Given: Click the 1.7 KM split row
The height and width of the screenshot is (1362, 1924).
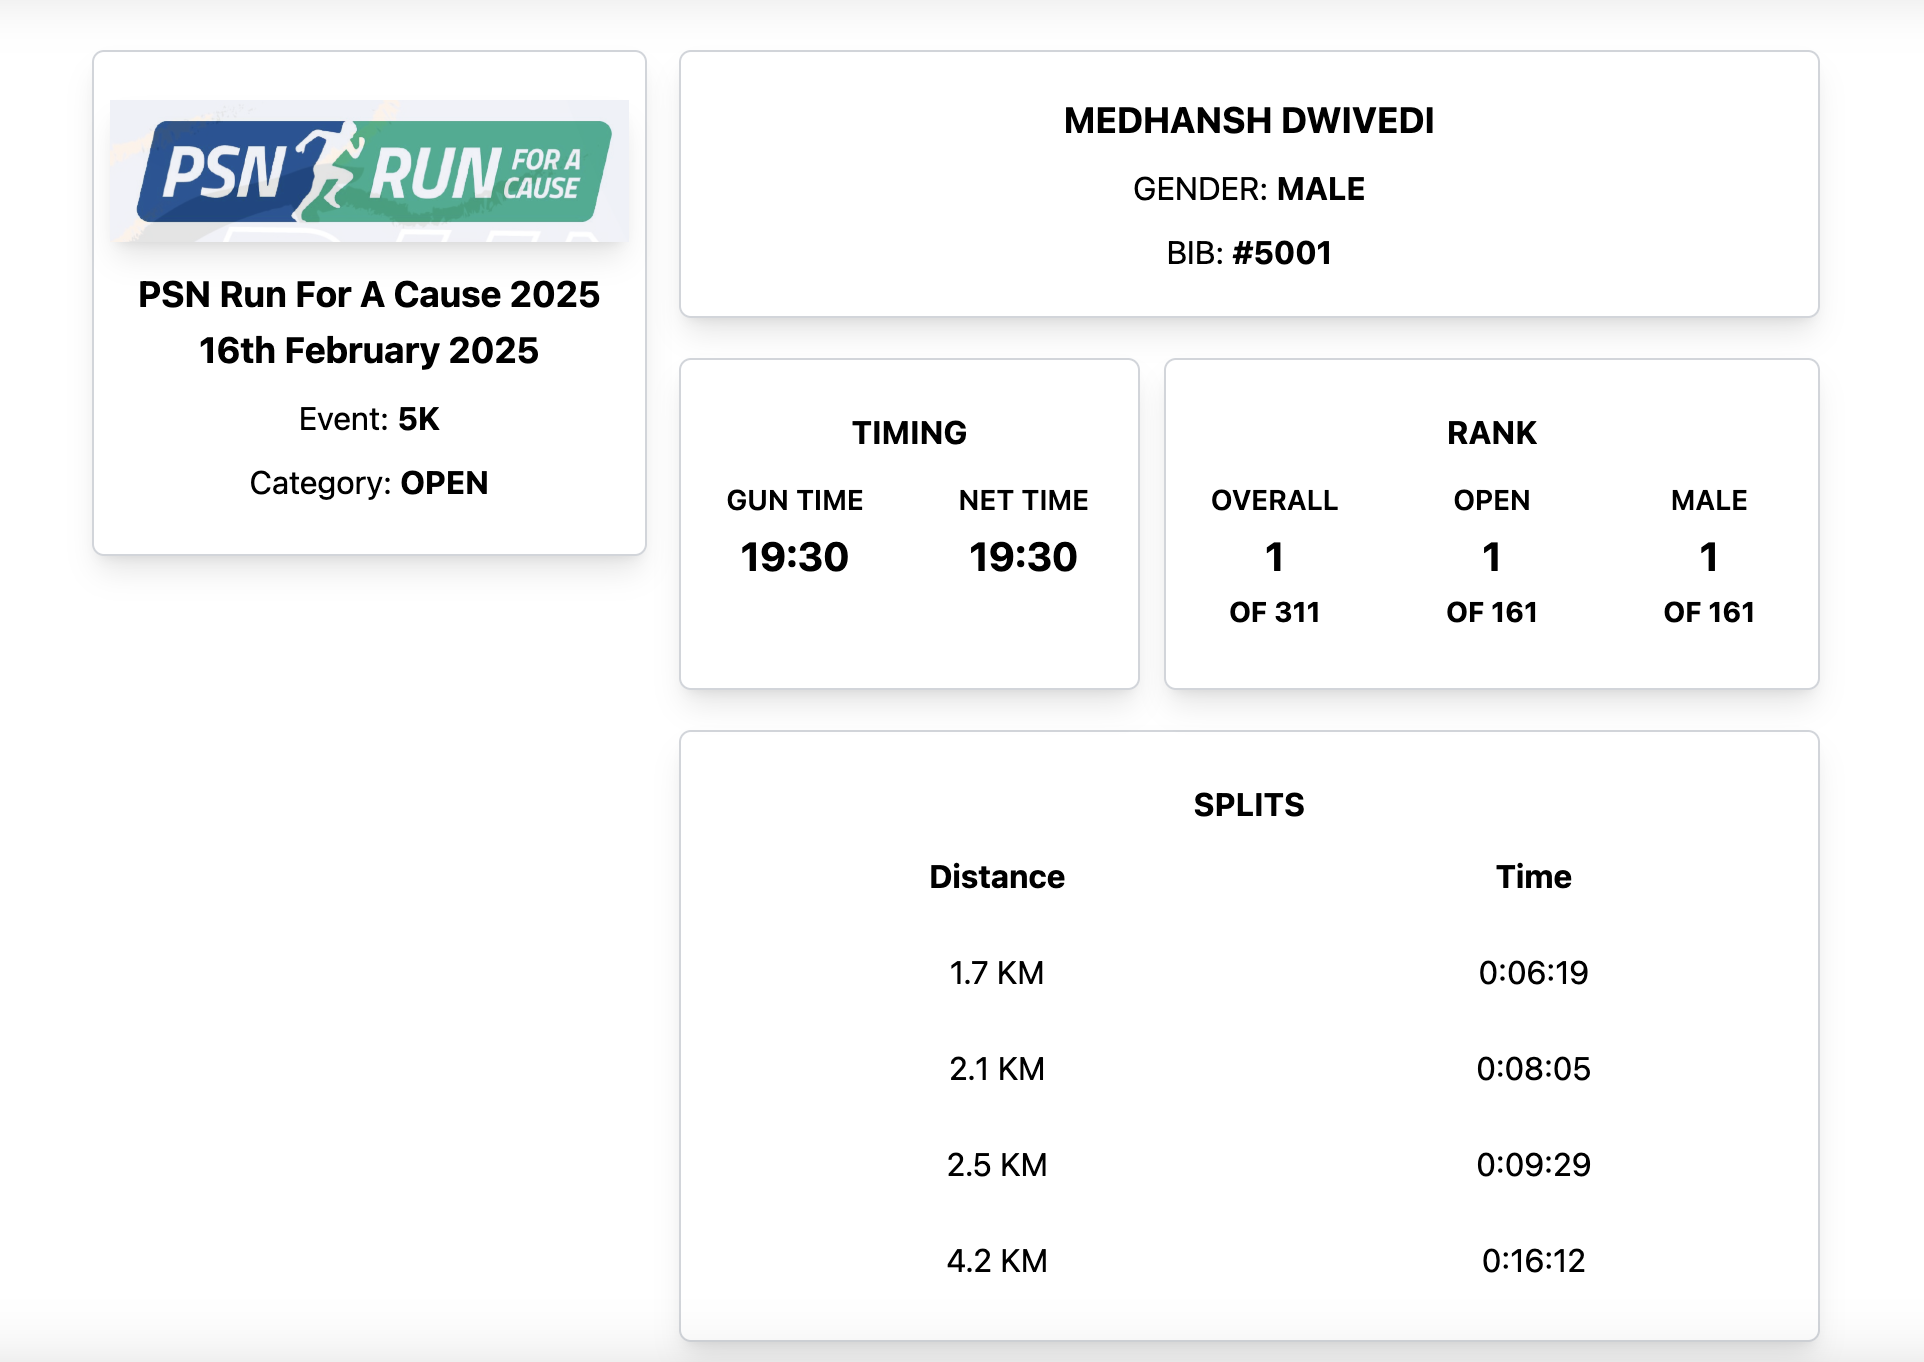Looking at the screenshot, I should 996,973.
